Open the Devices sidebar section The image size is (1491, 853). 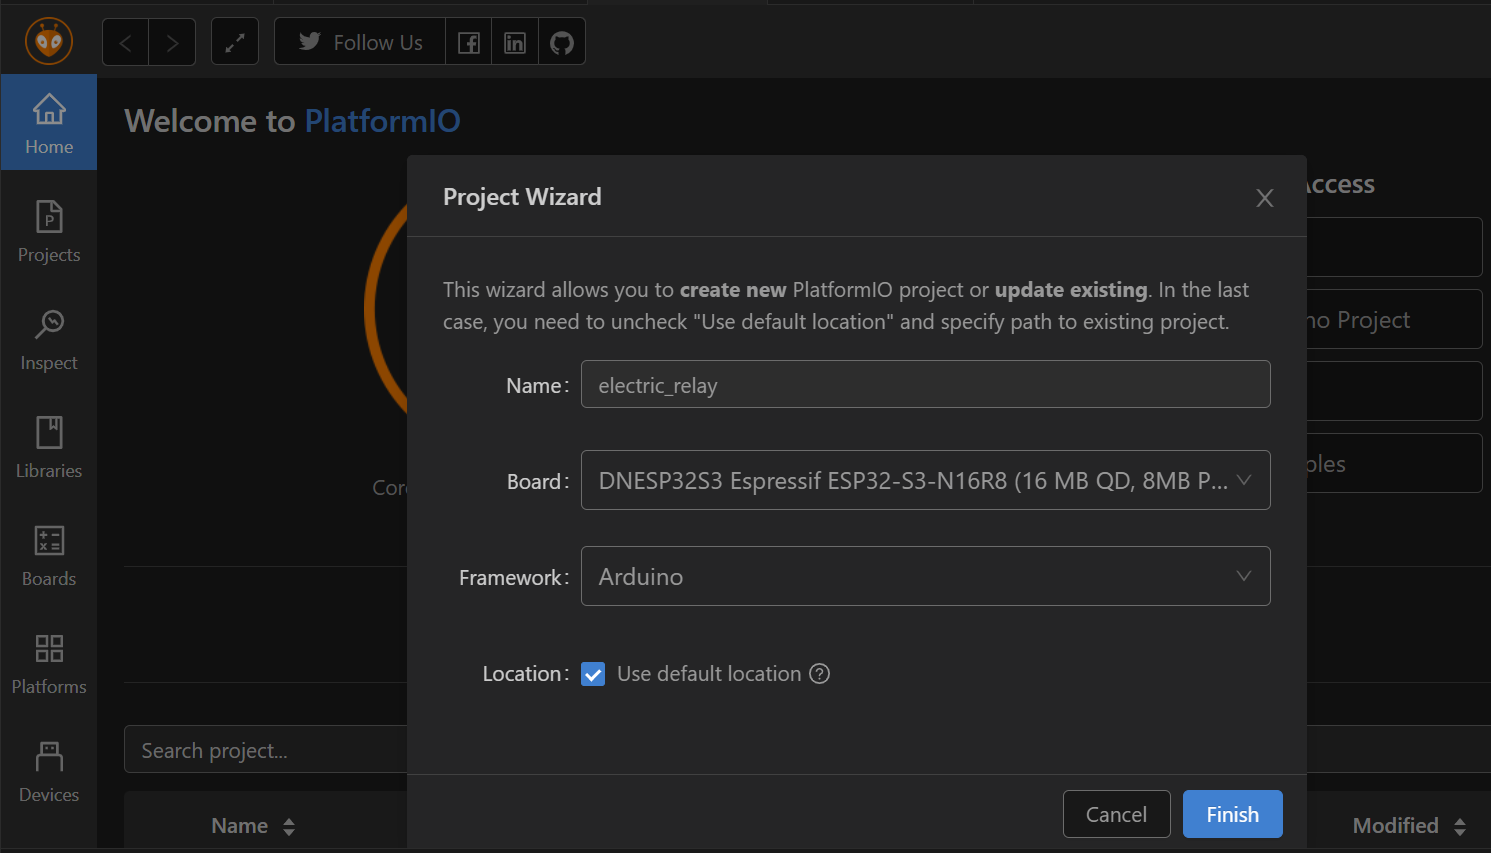(x=49, y=771)
